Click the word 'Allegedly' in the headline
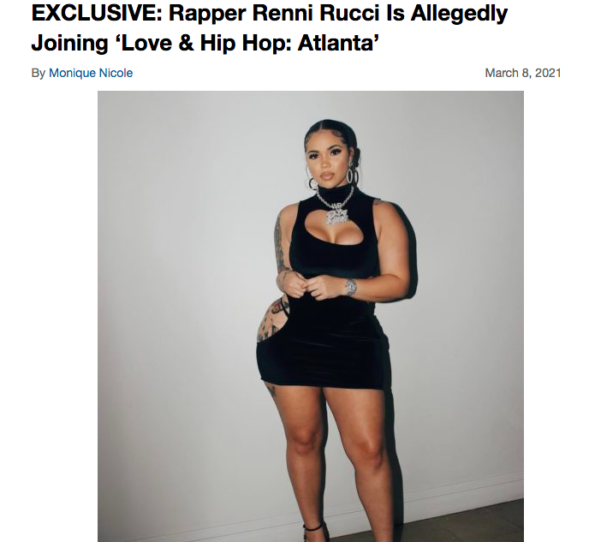This screenshot has width=595, height=542. click(459, 15)
